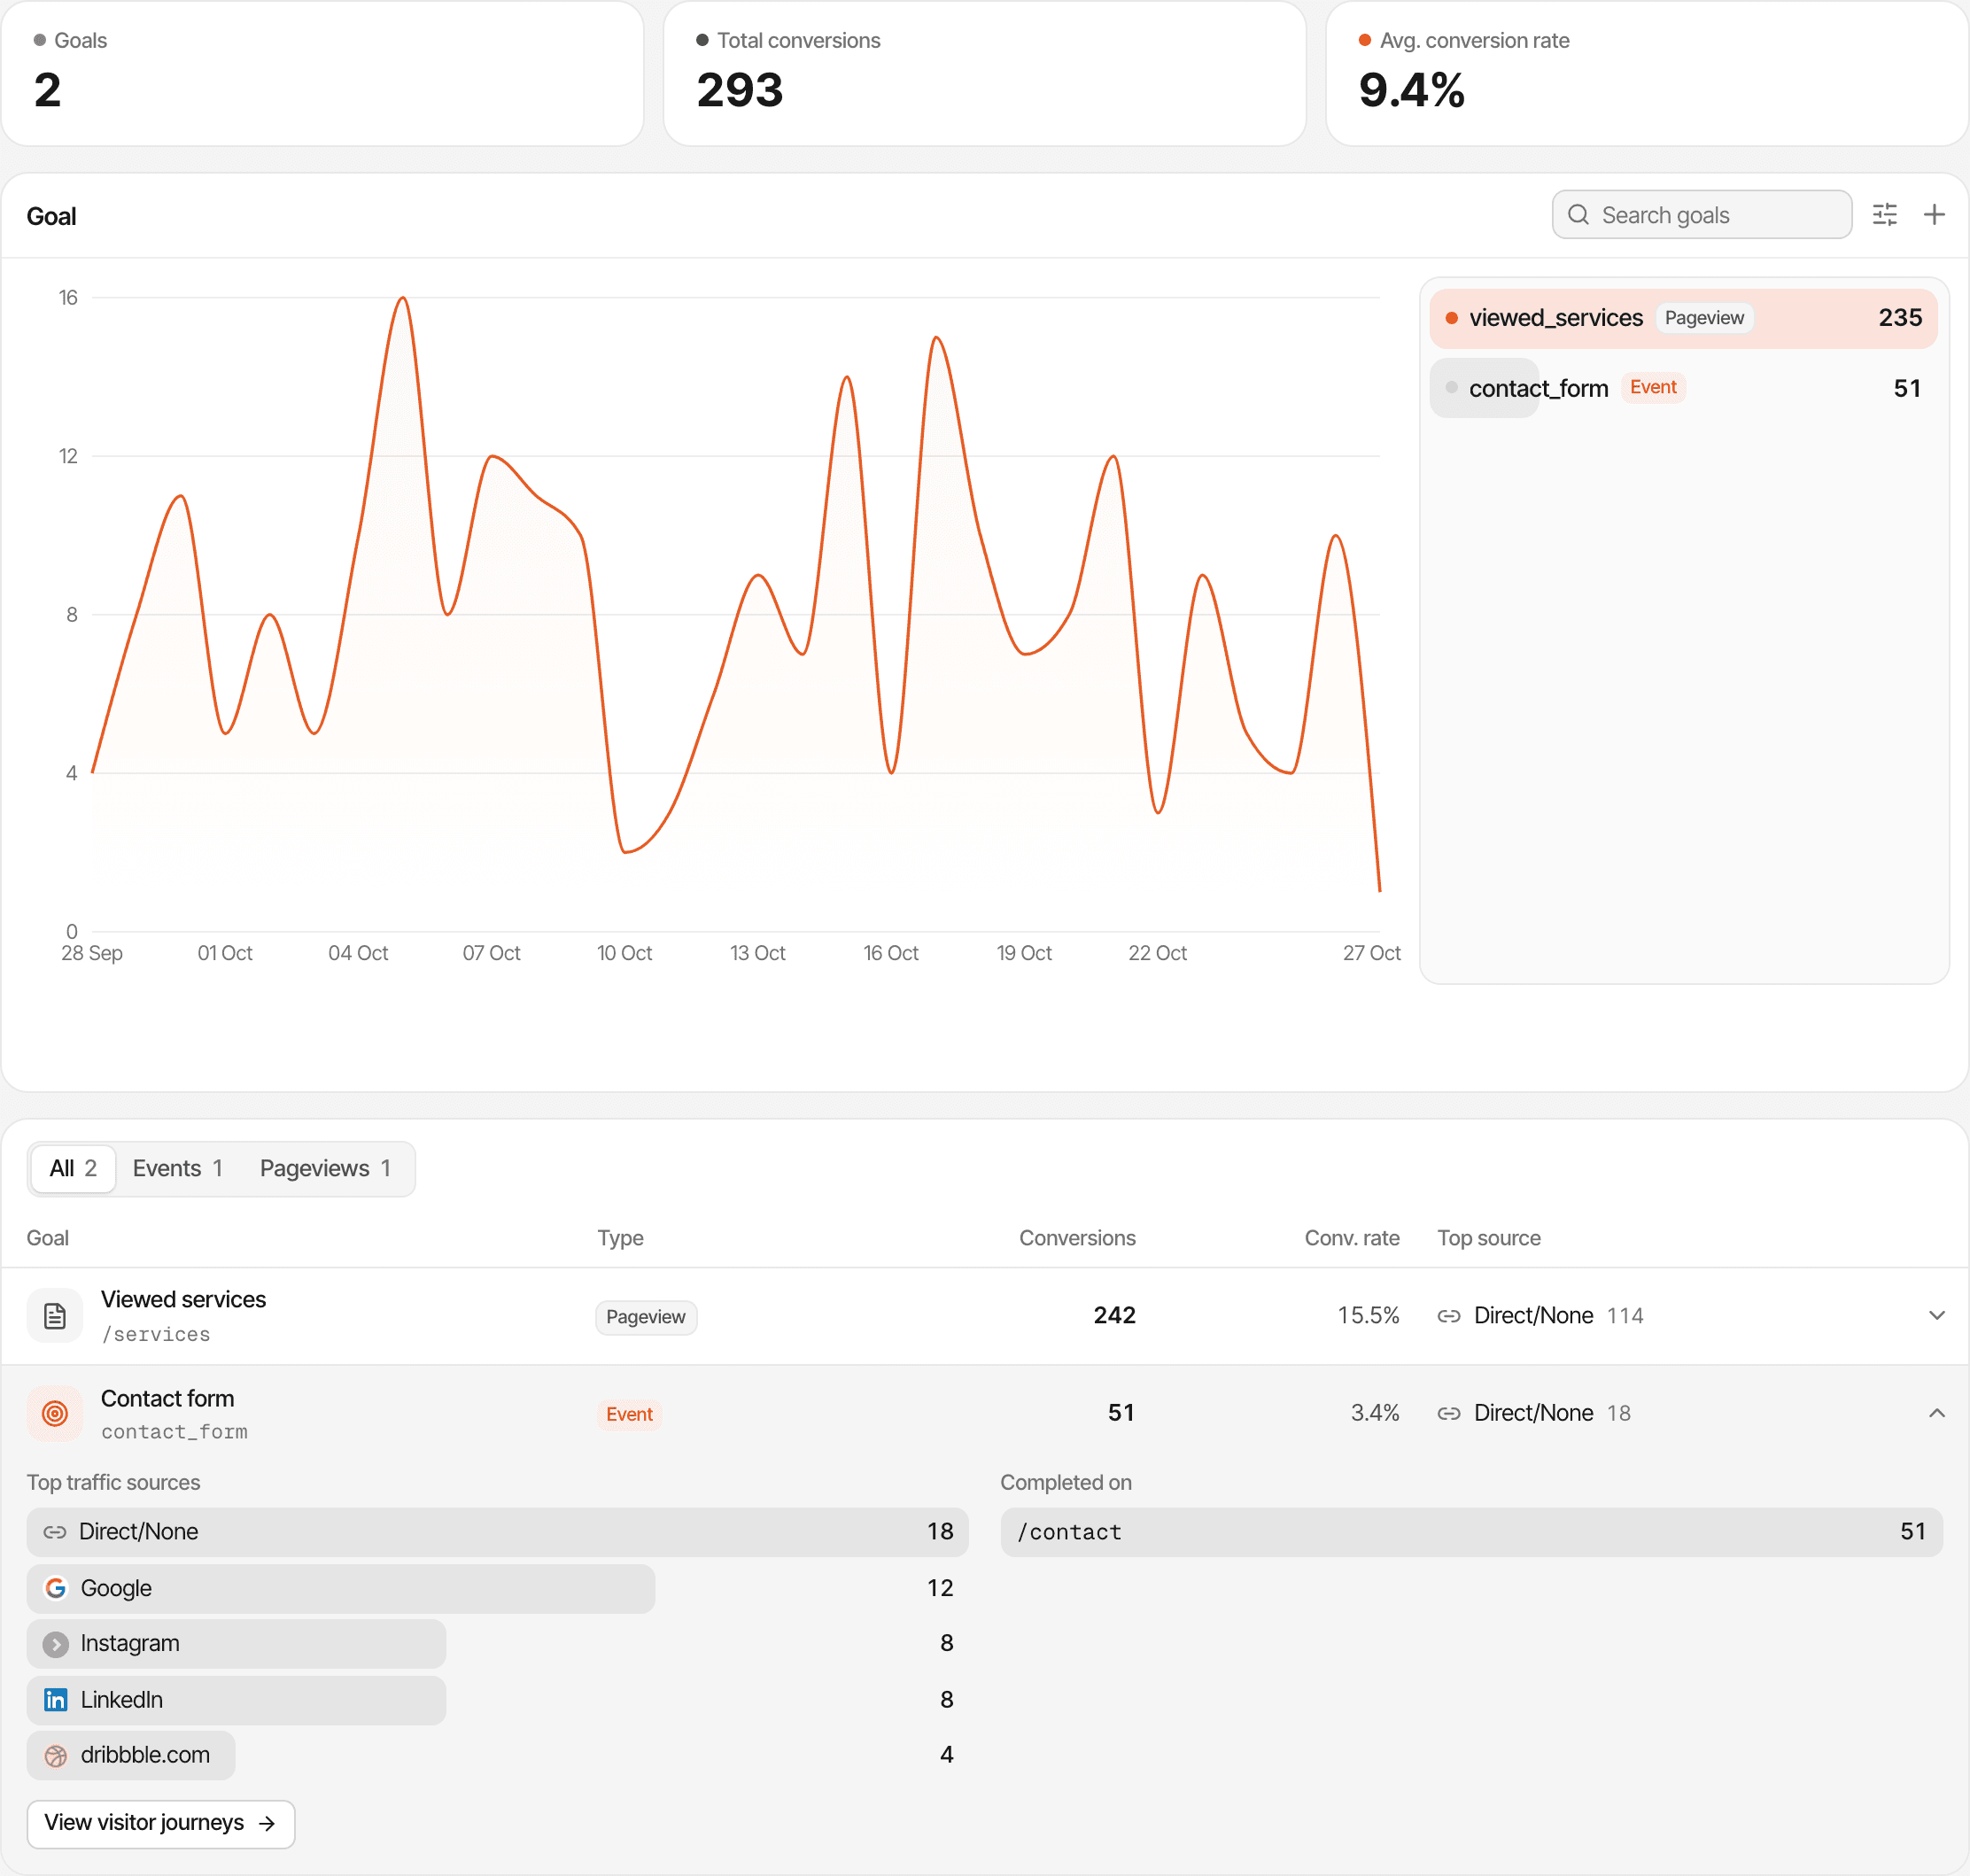This screenshot has width=1970, height=1876.
Task: Collapse the Contact form row chevron
Action: coord(1937,1413)
